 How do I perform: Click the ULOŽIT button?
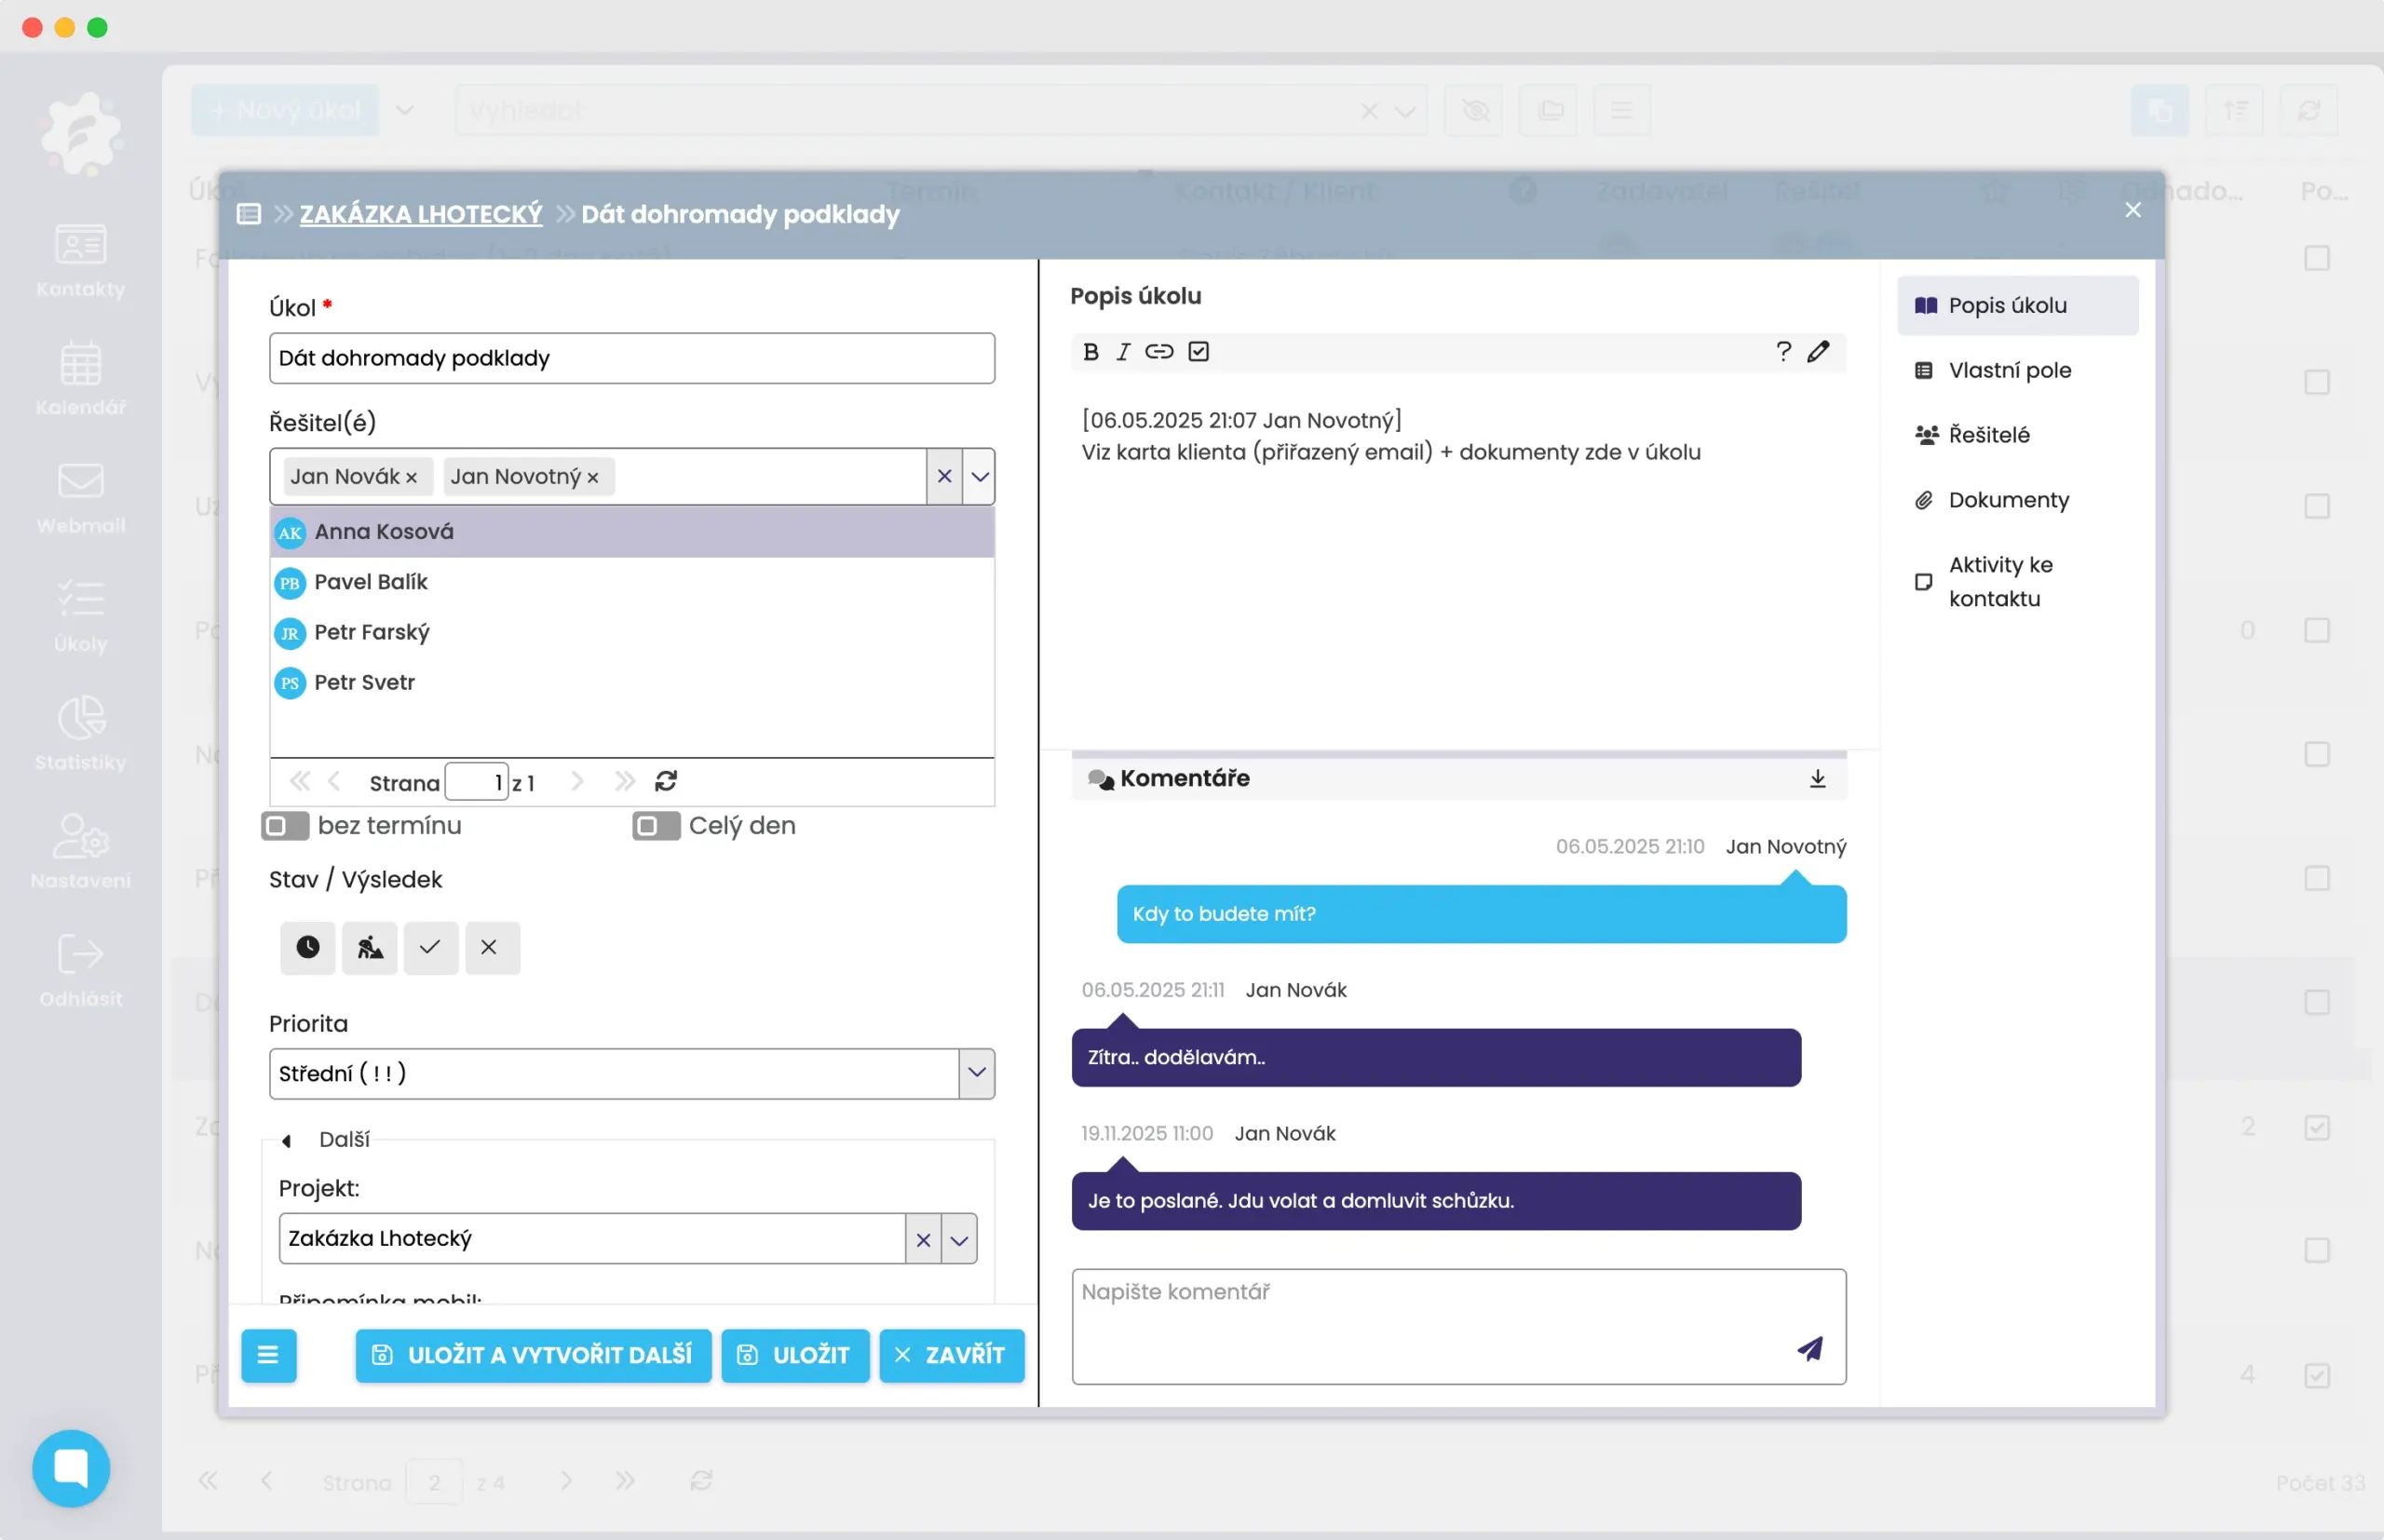point(795,1356)
